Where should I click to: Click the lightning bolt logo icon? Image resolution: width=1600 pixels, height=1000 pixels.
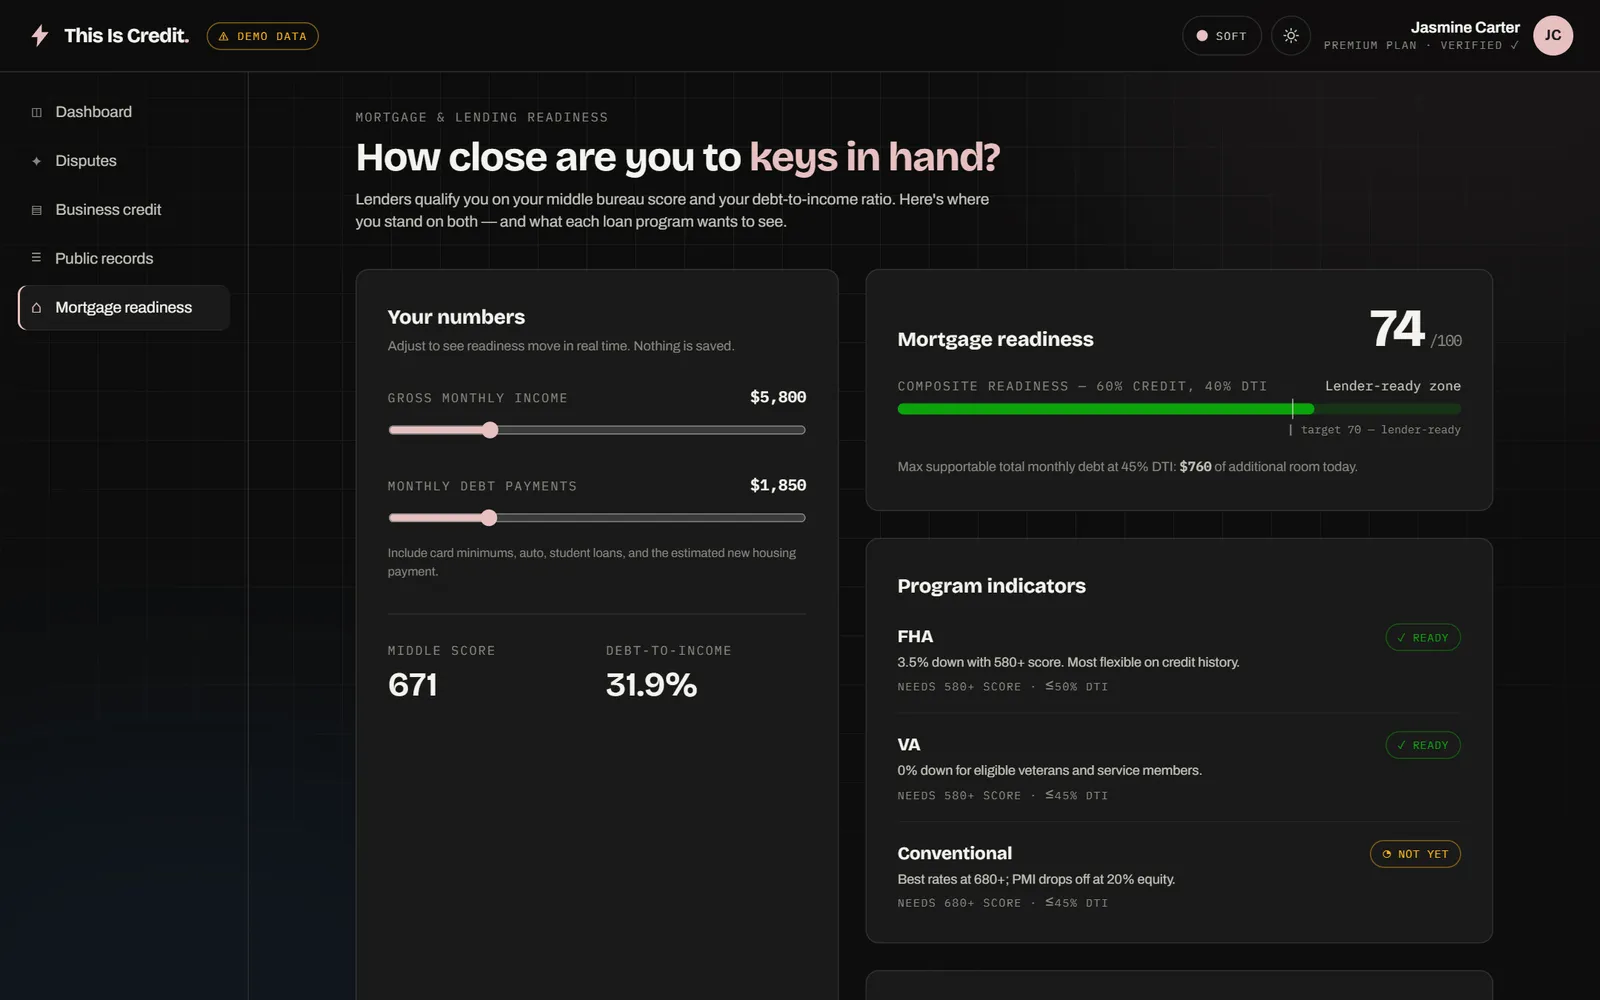coord(40,36)
